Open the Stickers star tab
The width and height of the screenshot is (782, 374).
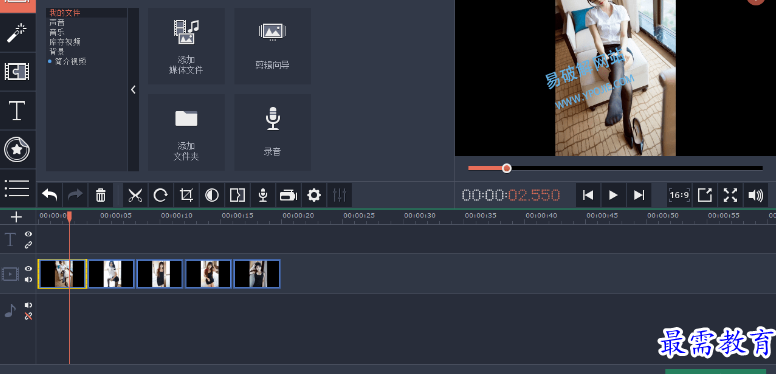tap(17, 149)
